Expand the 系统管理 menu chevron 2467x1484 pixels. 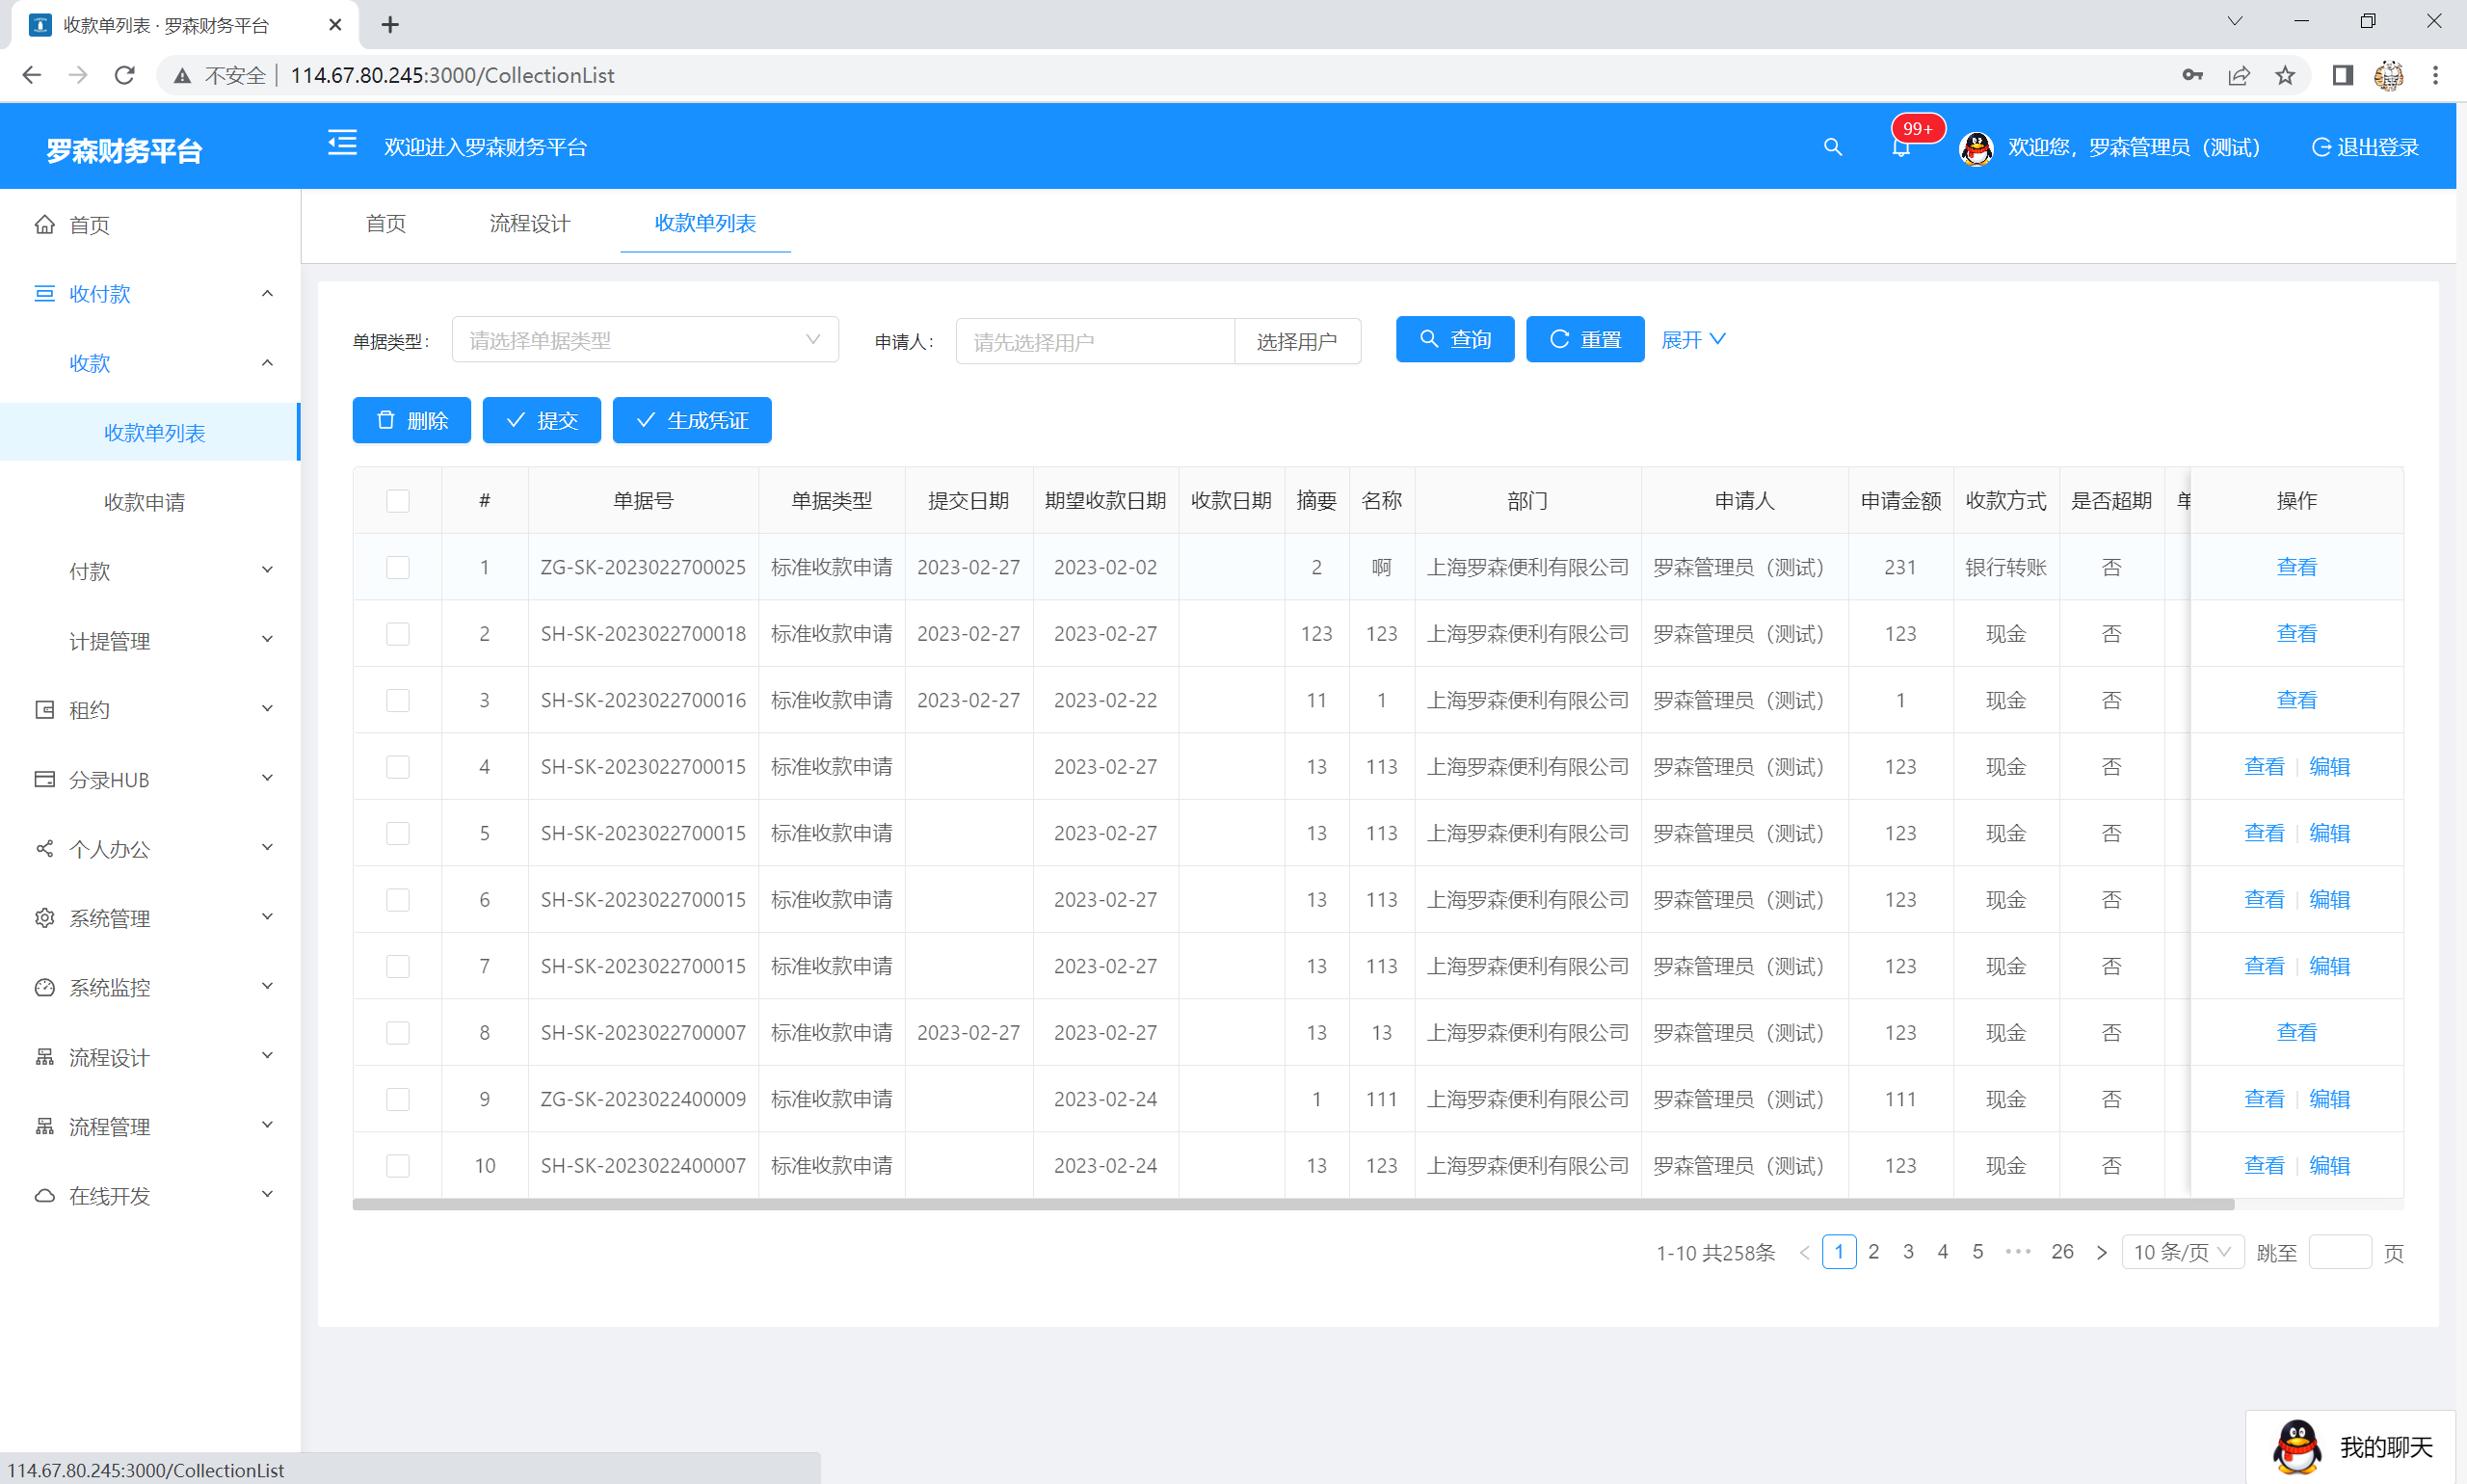(267, 917)
